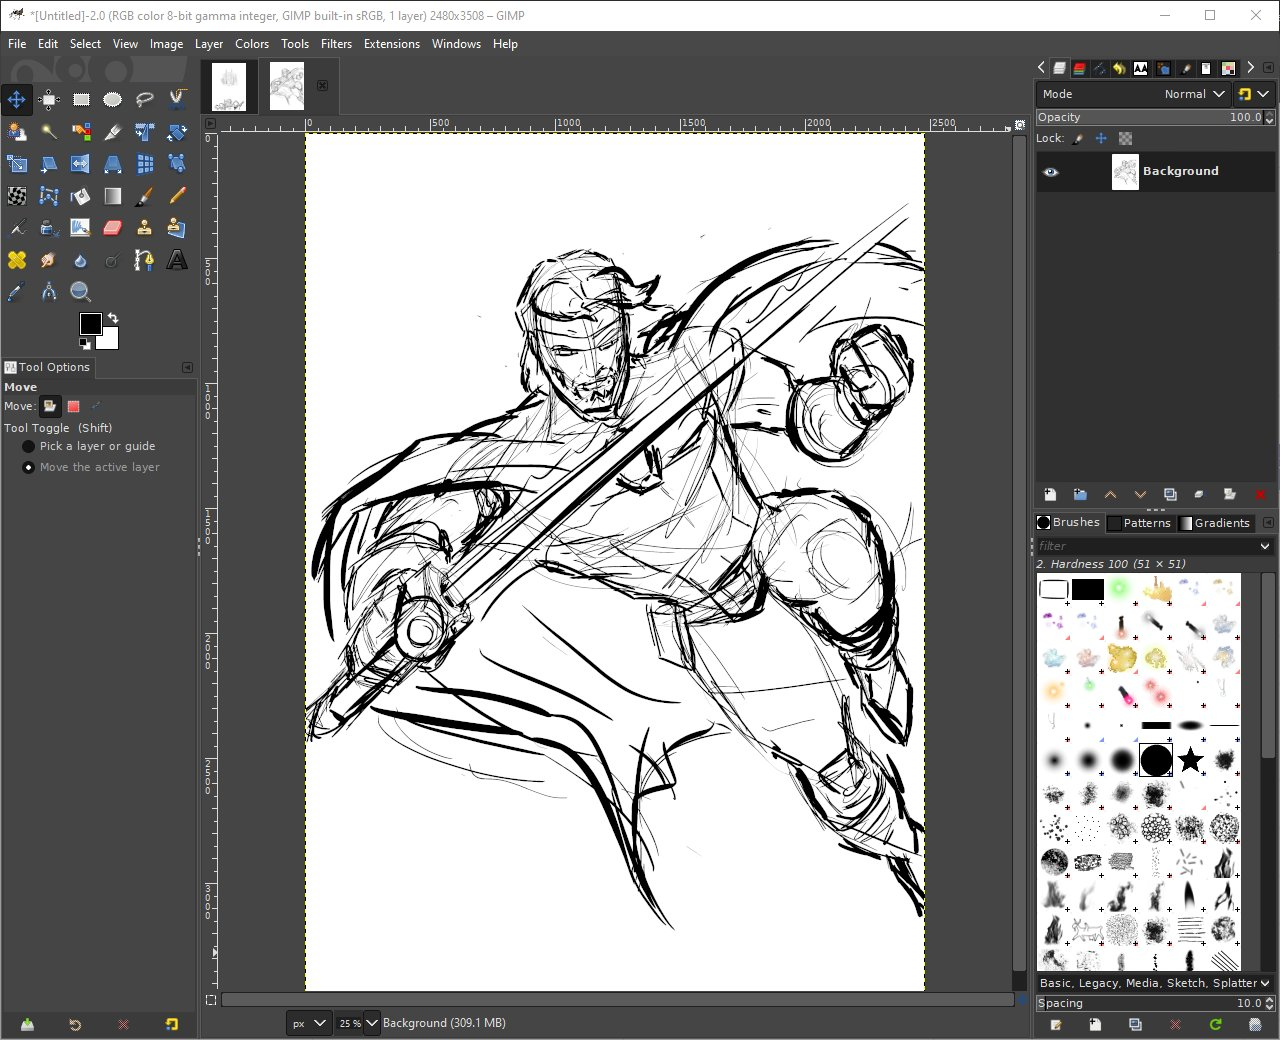Select the Text tool
Screen dimensions: 1280x1040
tap(177, 260)
